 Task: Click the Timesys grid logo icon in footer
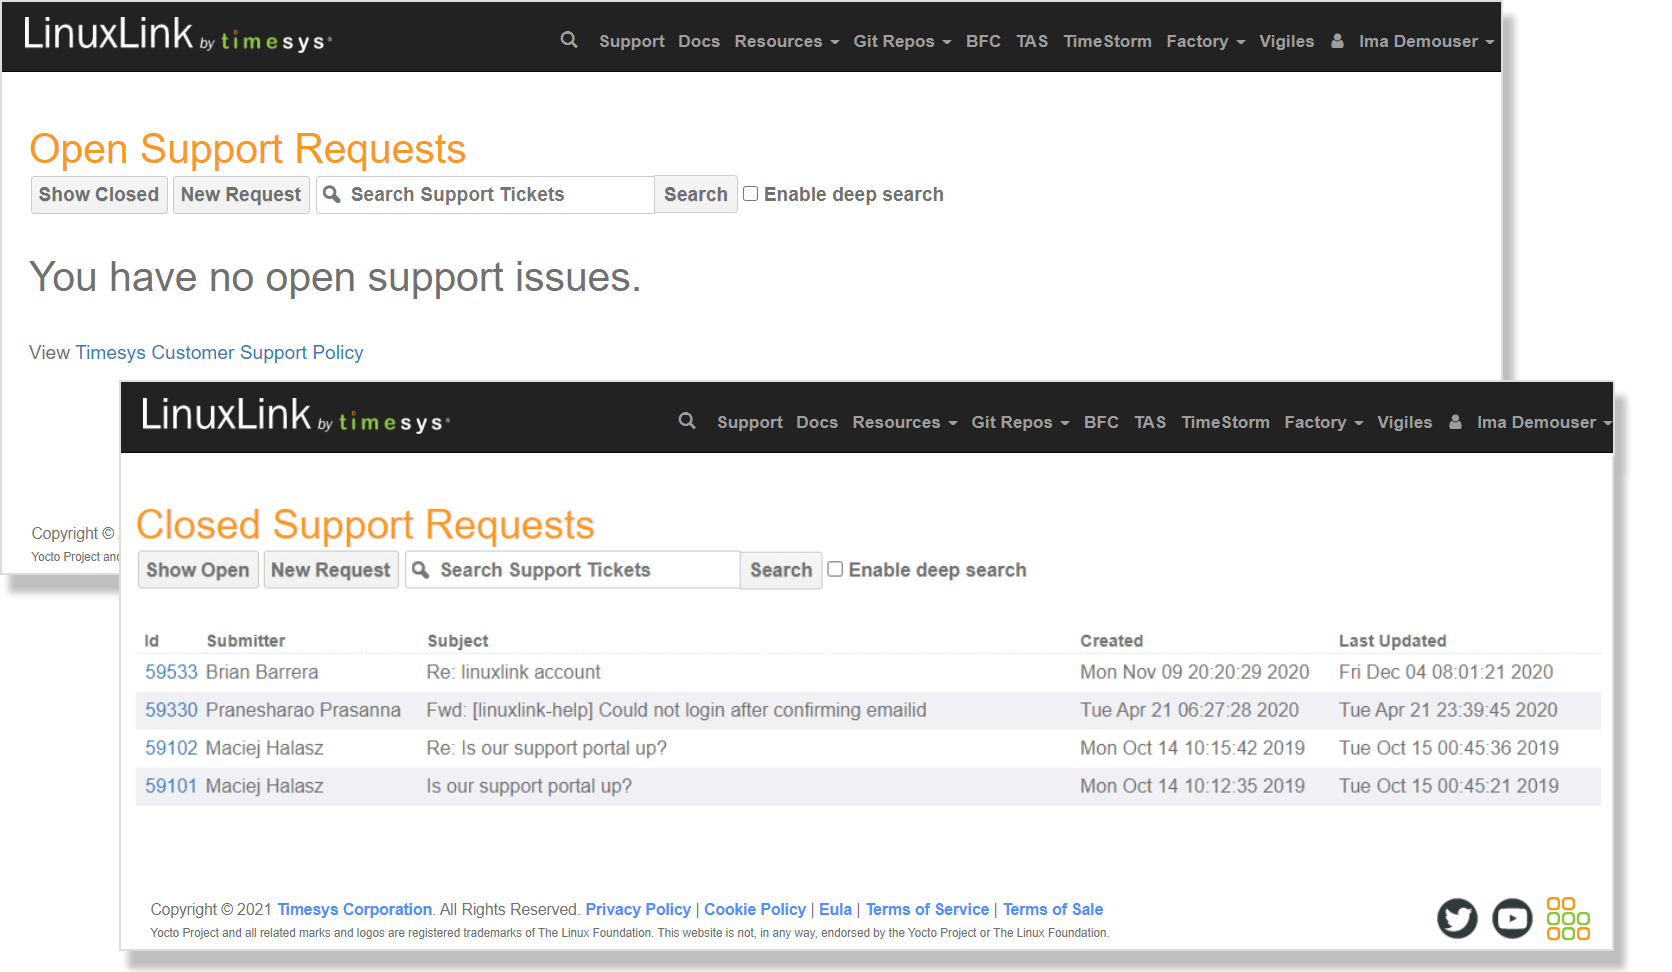tap(1568, 918)
